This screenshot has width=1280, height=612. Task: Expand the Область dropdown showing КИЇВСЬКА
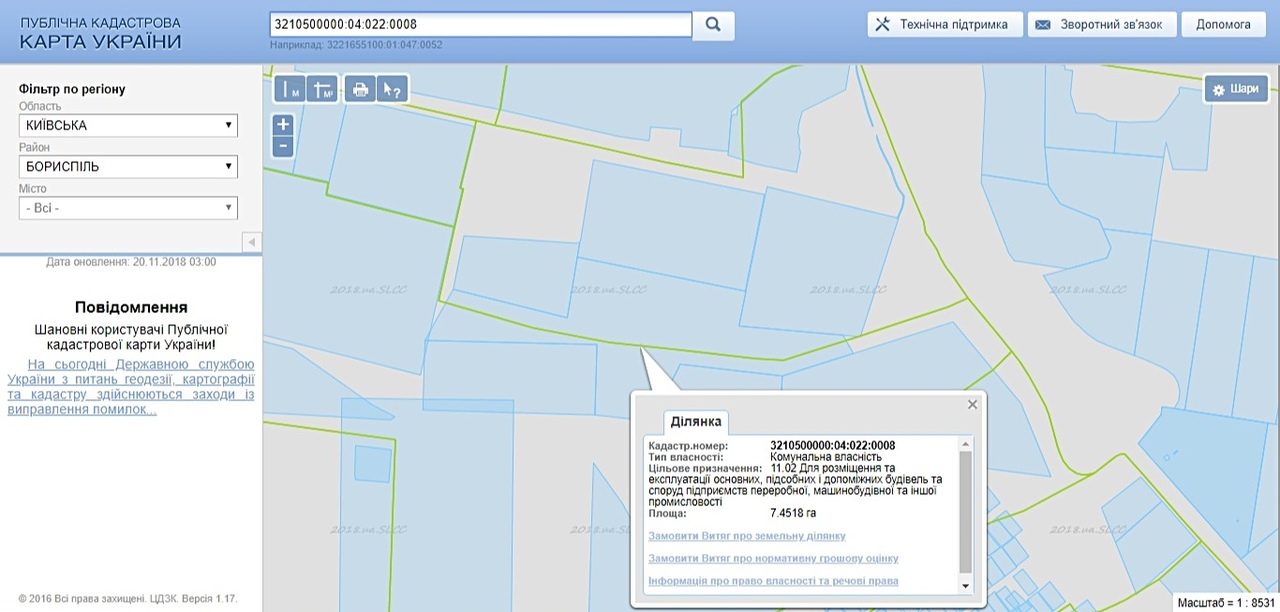(128, 125)
